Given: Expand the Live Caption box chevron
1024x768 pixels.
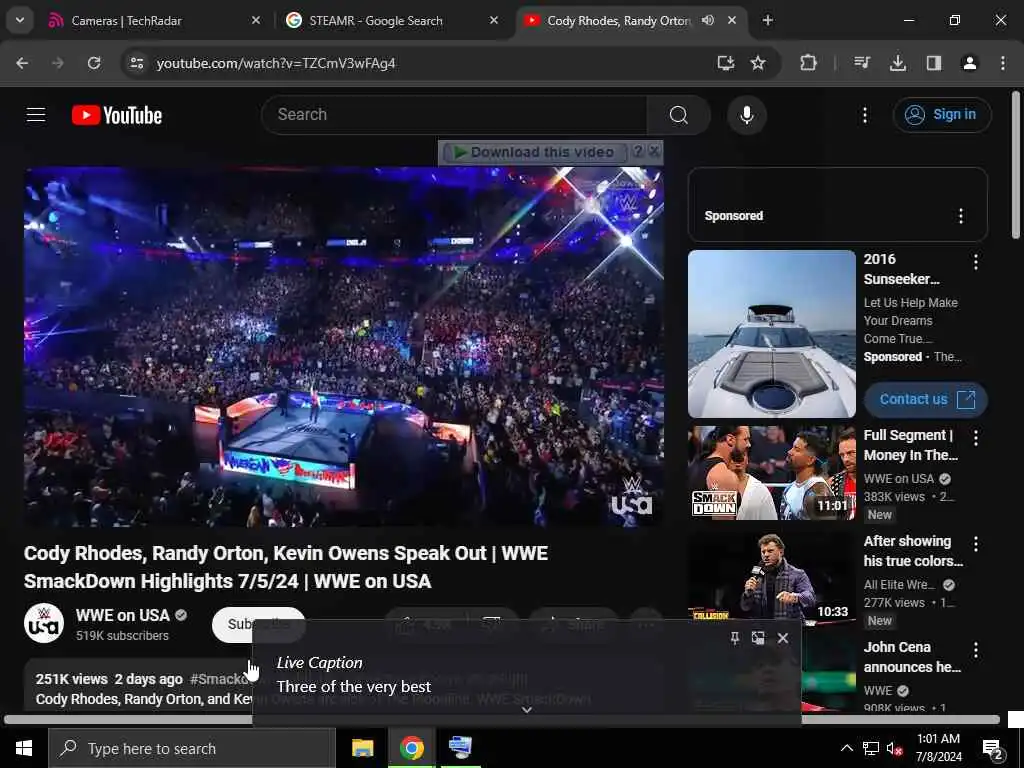Looking at the screenshot, I should coord(527,710).
